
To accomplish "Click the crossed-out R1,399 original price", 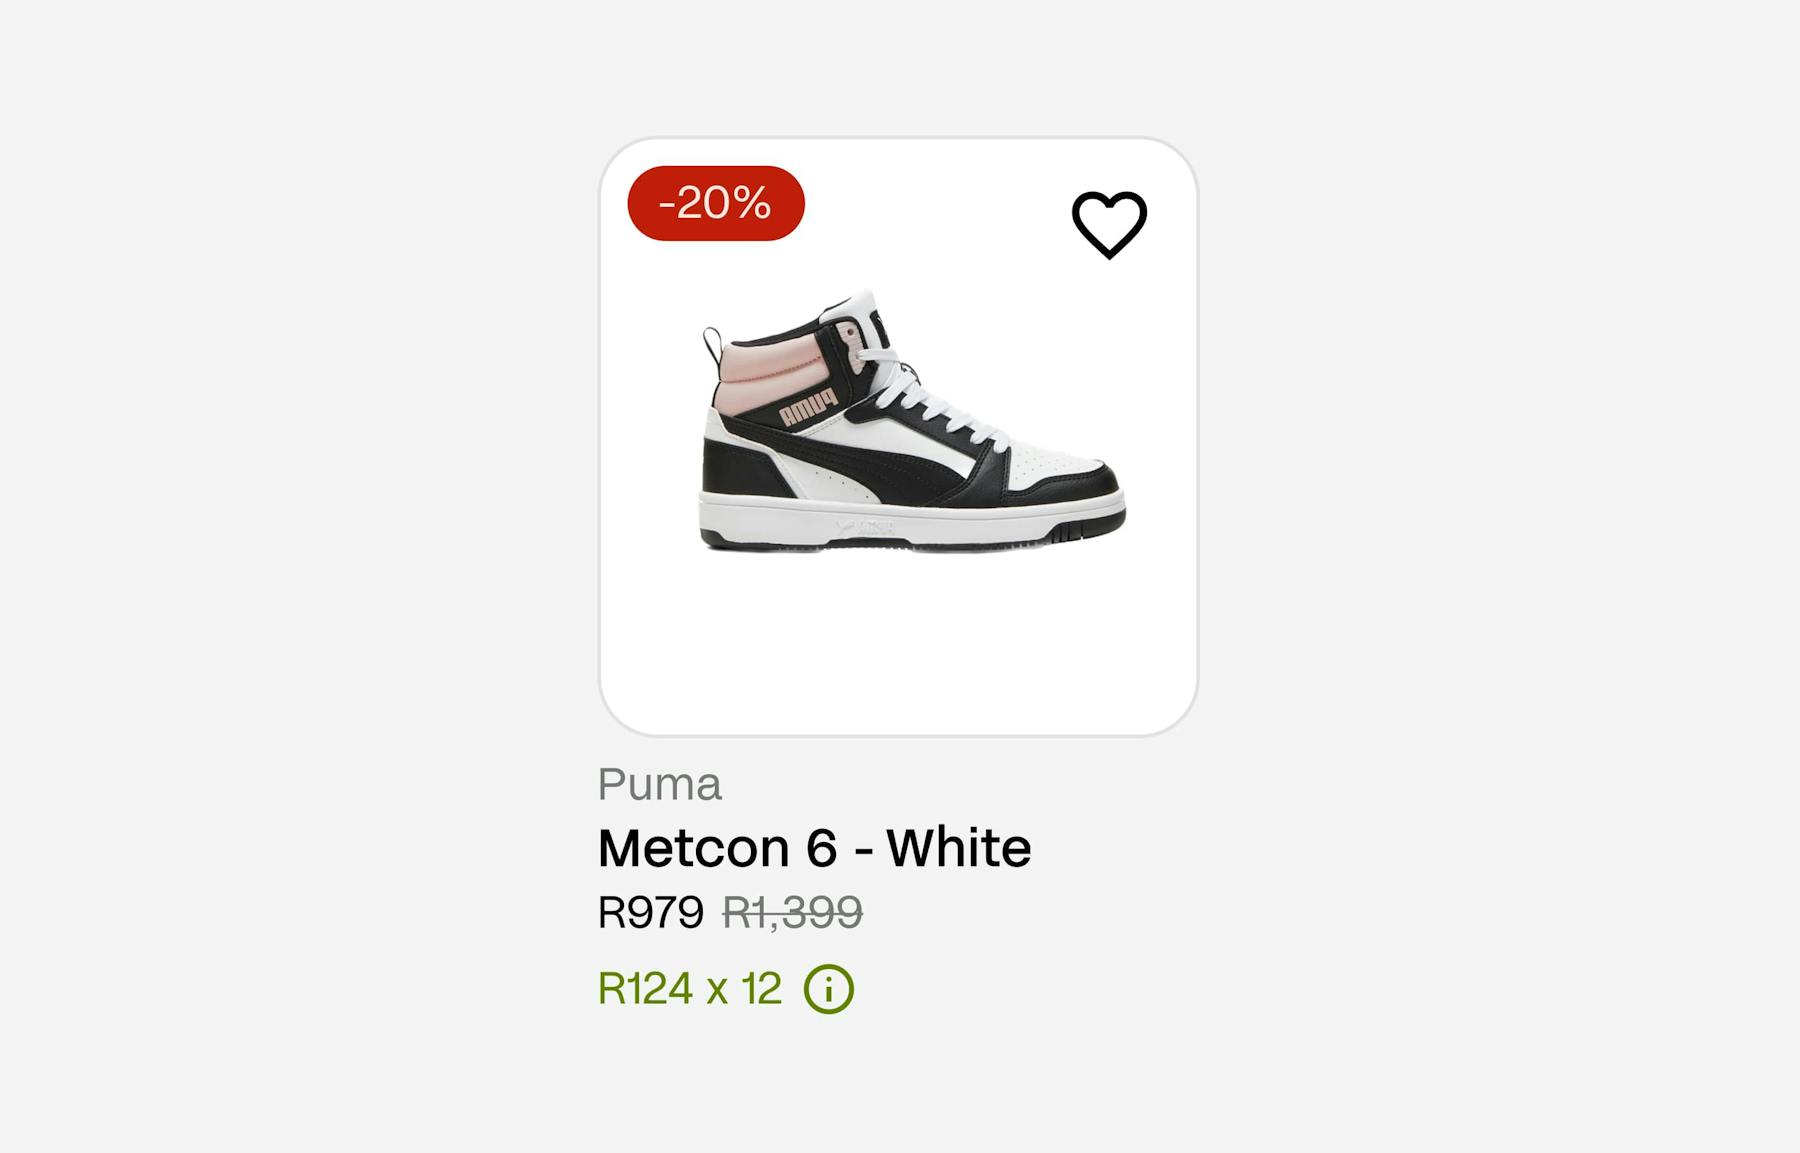I will click(793, 912).
